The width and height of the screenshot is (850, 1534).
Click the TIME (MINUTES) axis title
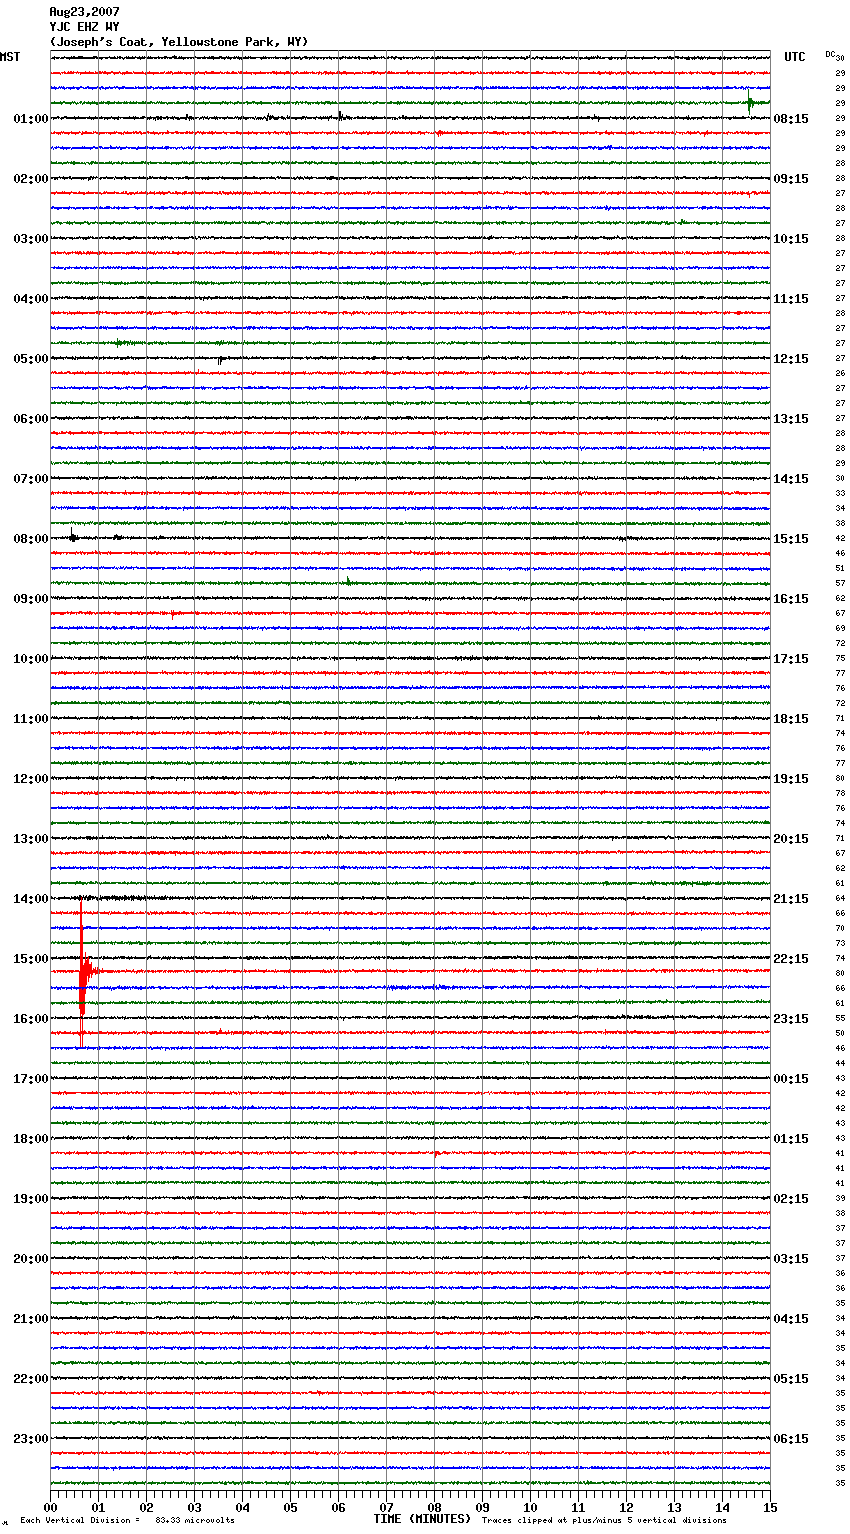pyautogui.click(x=422, y=1519)
